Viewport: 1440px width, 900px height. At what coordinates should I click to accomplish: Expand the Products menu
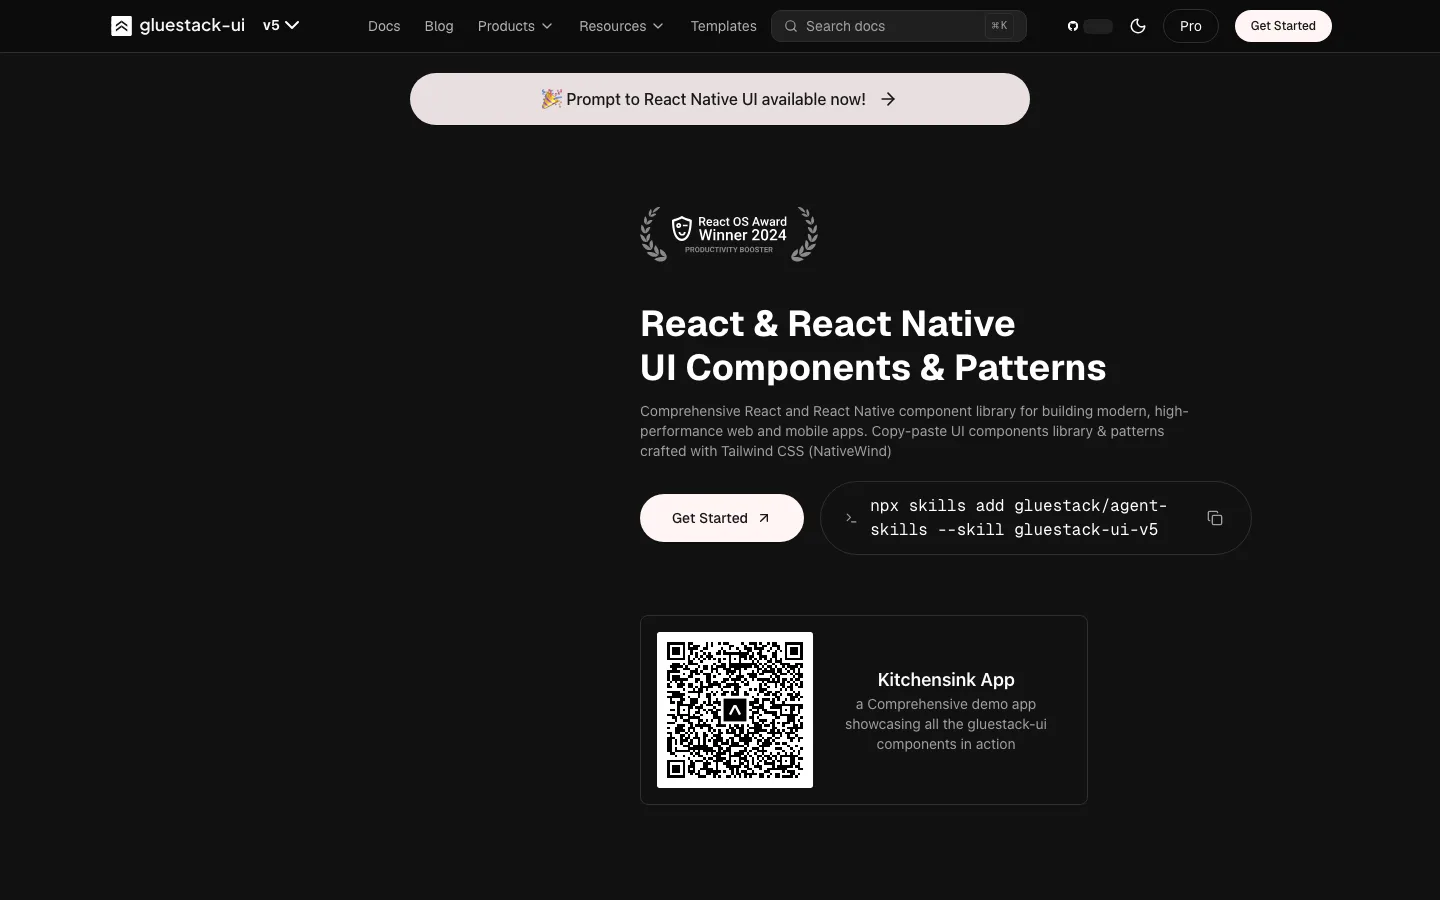click(x=515, y=26)
